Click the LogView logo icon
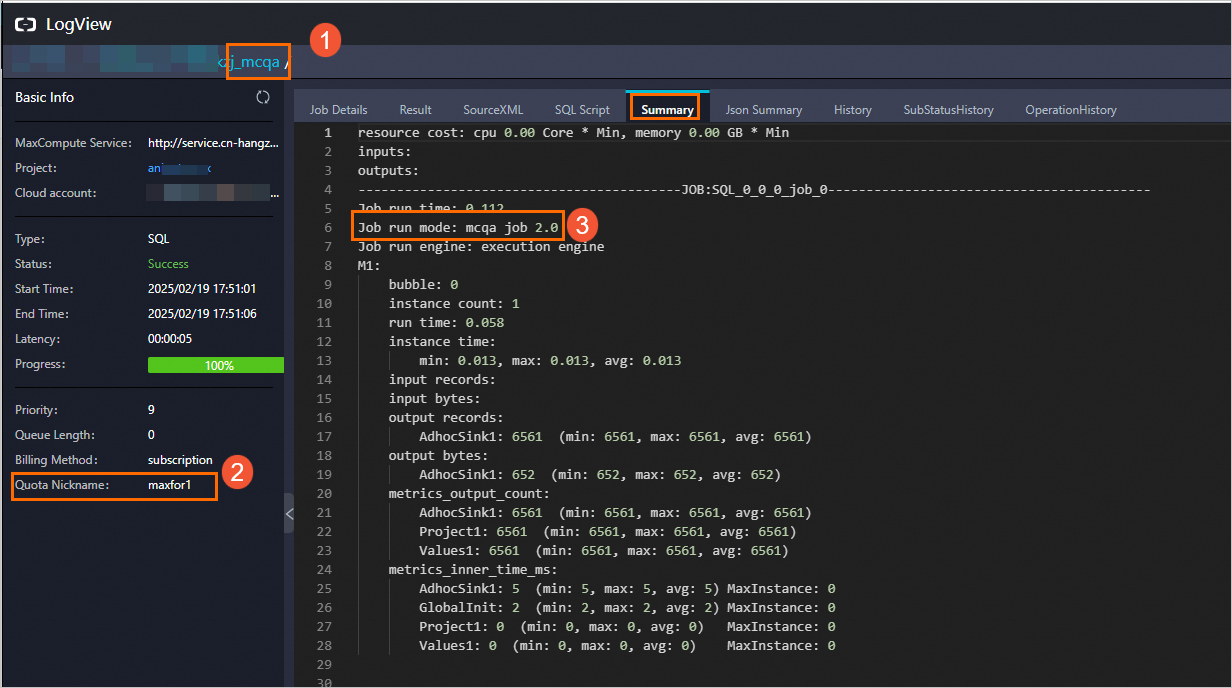The image size is (1232, 688). point(25,24)
